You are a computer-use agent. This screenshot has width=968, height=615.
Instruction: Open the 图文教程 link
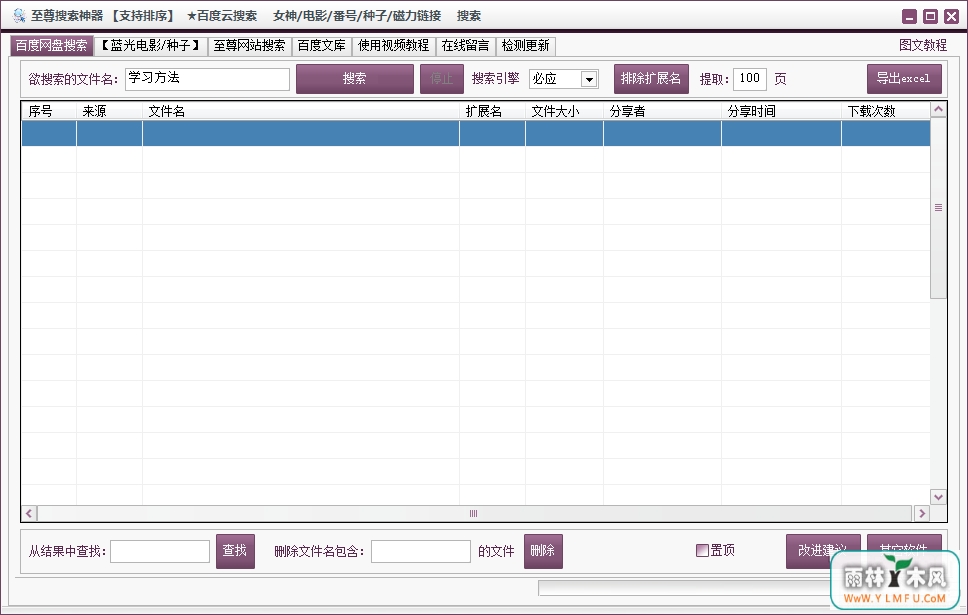[x=923, y=45]
